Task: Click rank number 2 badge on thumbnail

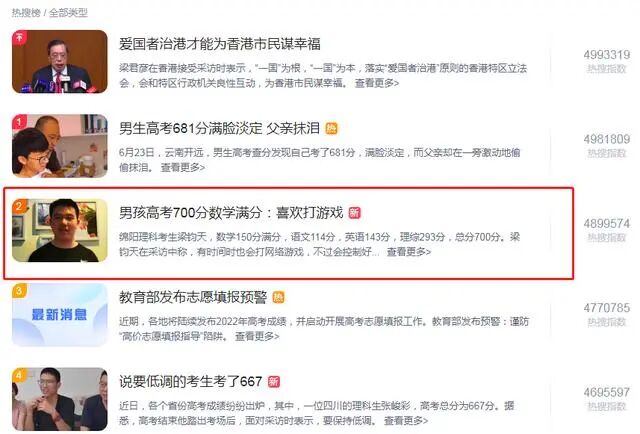Action: click(x=19, y=206)
